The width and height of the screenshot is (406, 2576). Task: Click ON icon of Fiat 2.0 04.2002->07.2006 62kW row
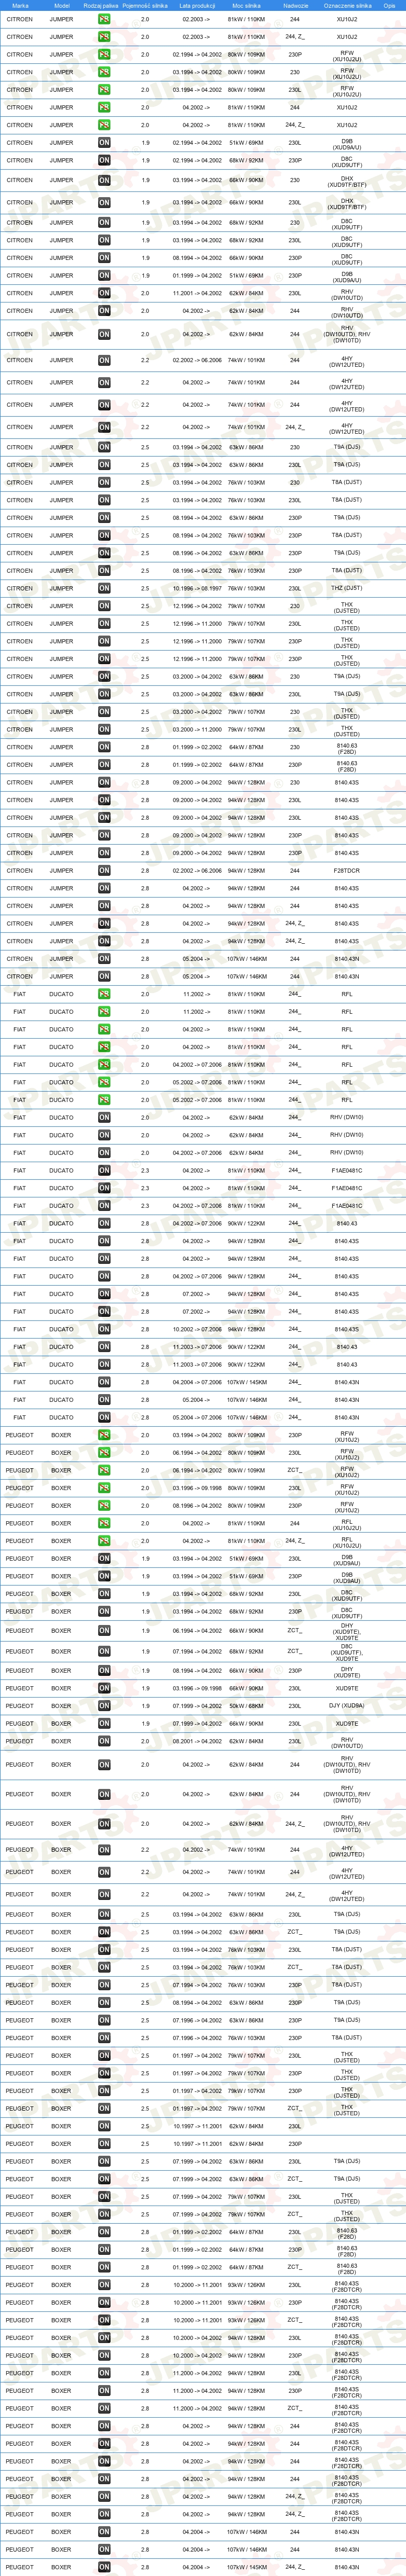point(104,1153)
